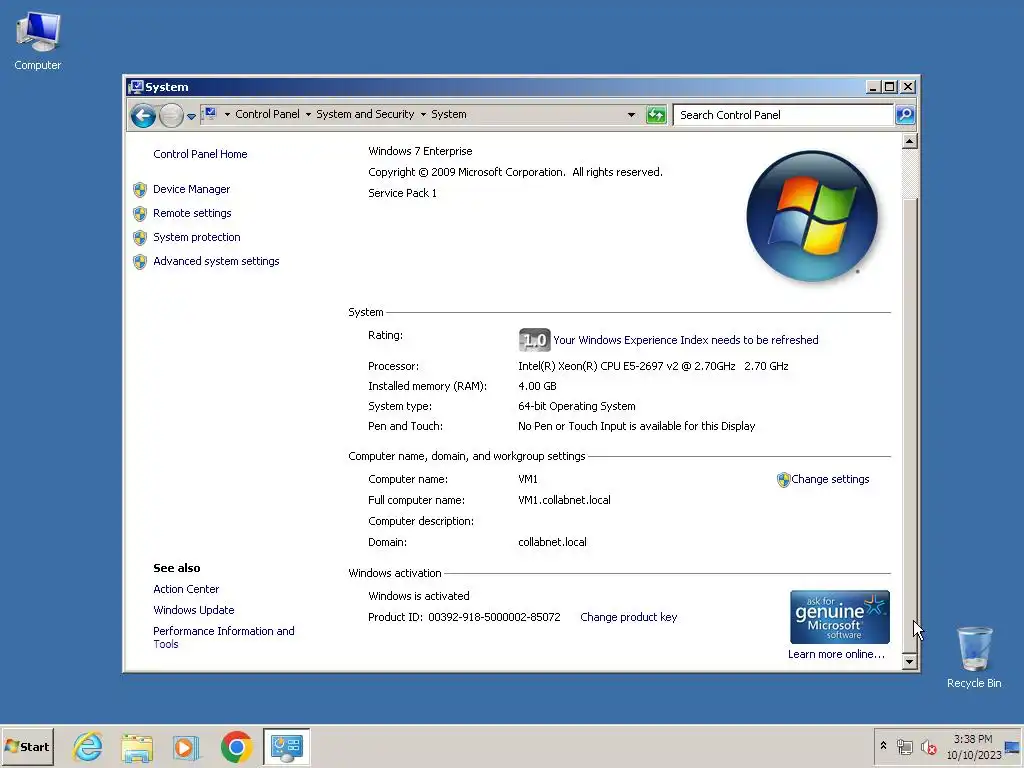Click the muted volume tray icon
The width and height of the screenshot is (1024, 768).
coord(928,746)
